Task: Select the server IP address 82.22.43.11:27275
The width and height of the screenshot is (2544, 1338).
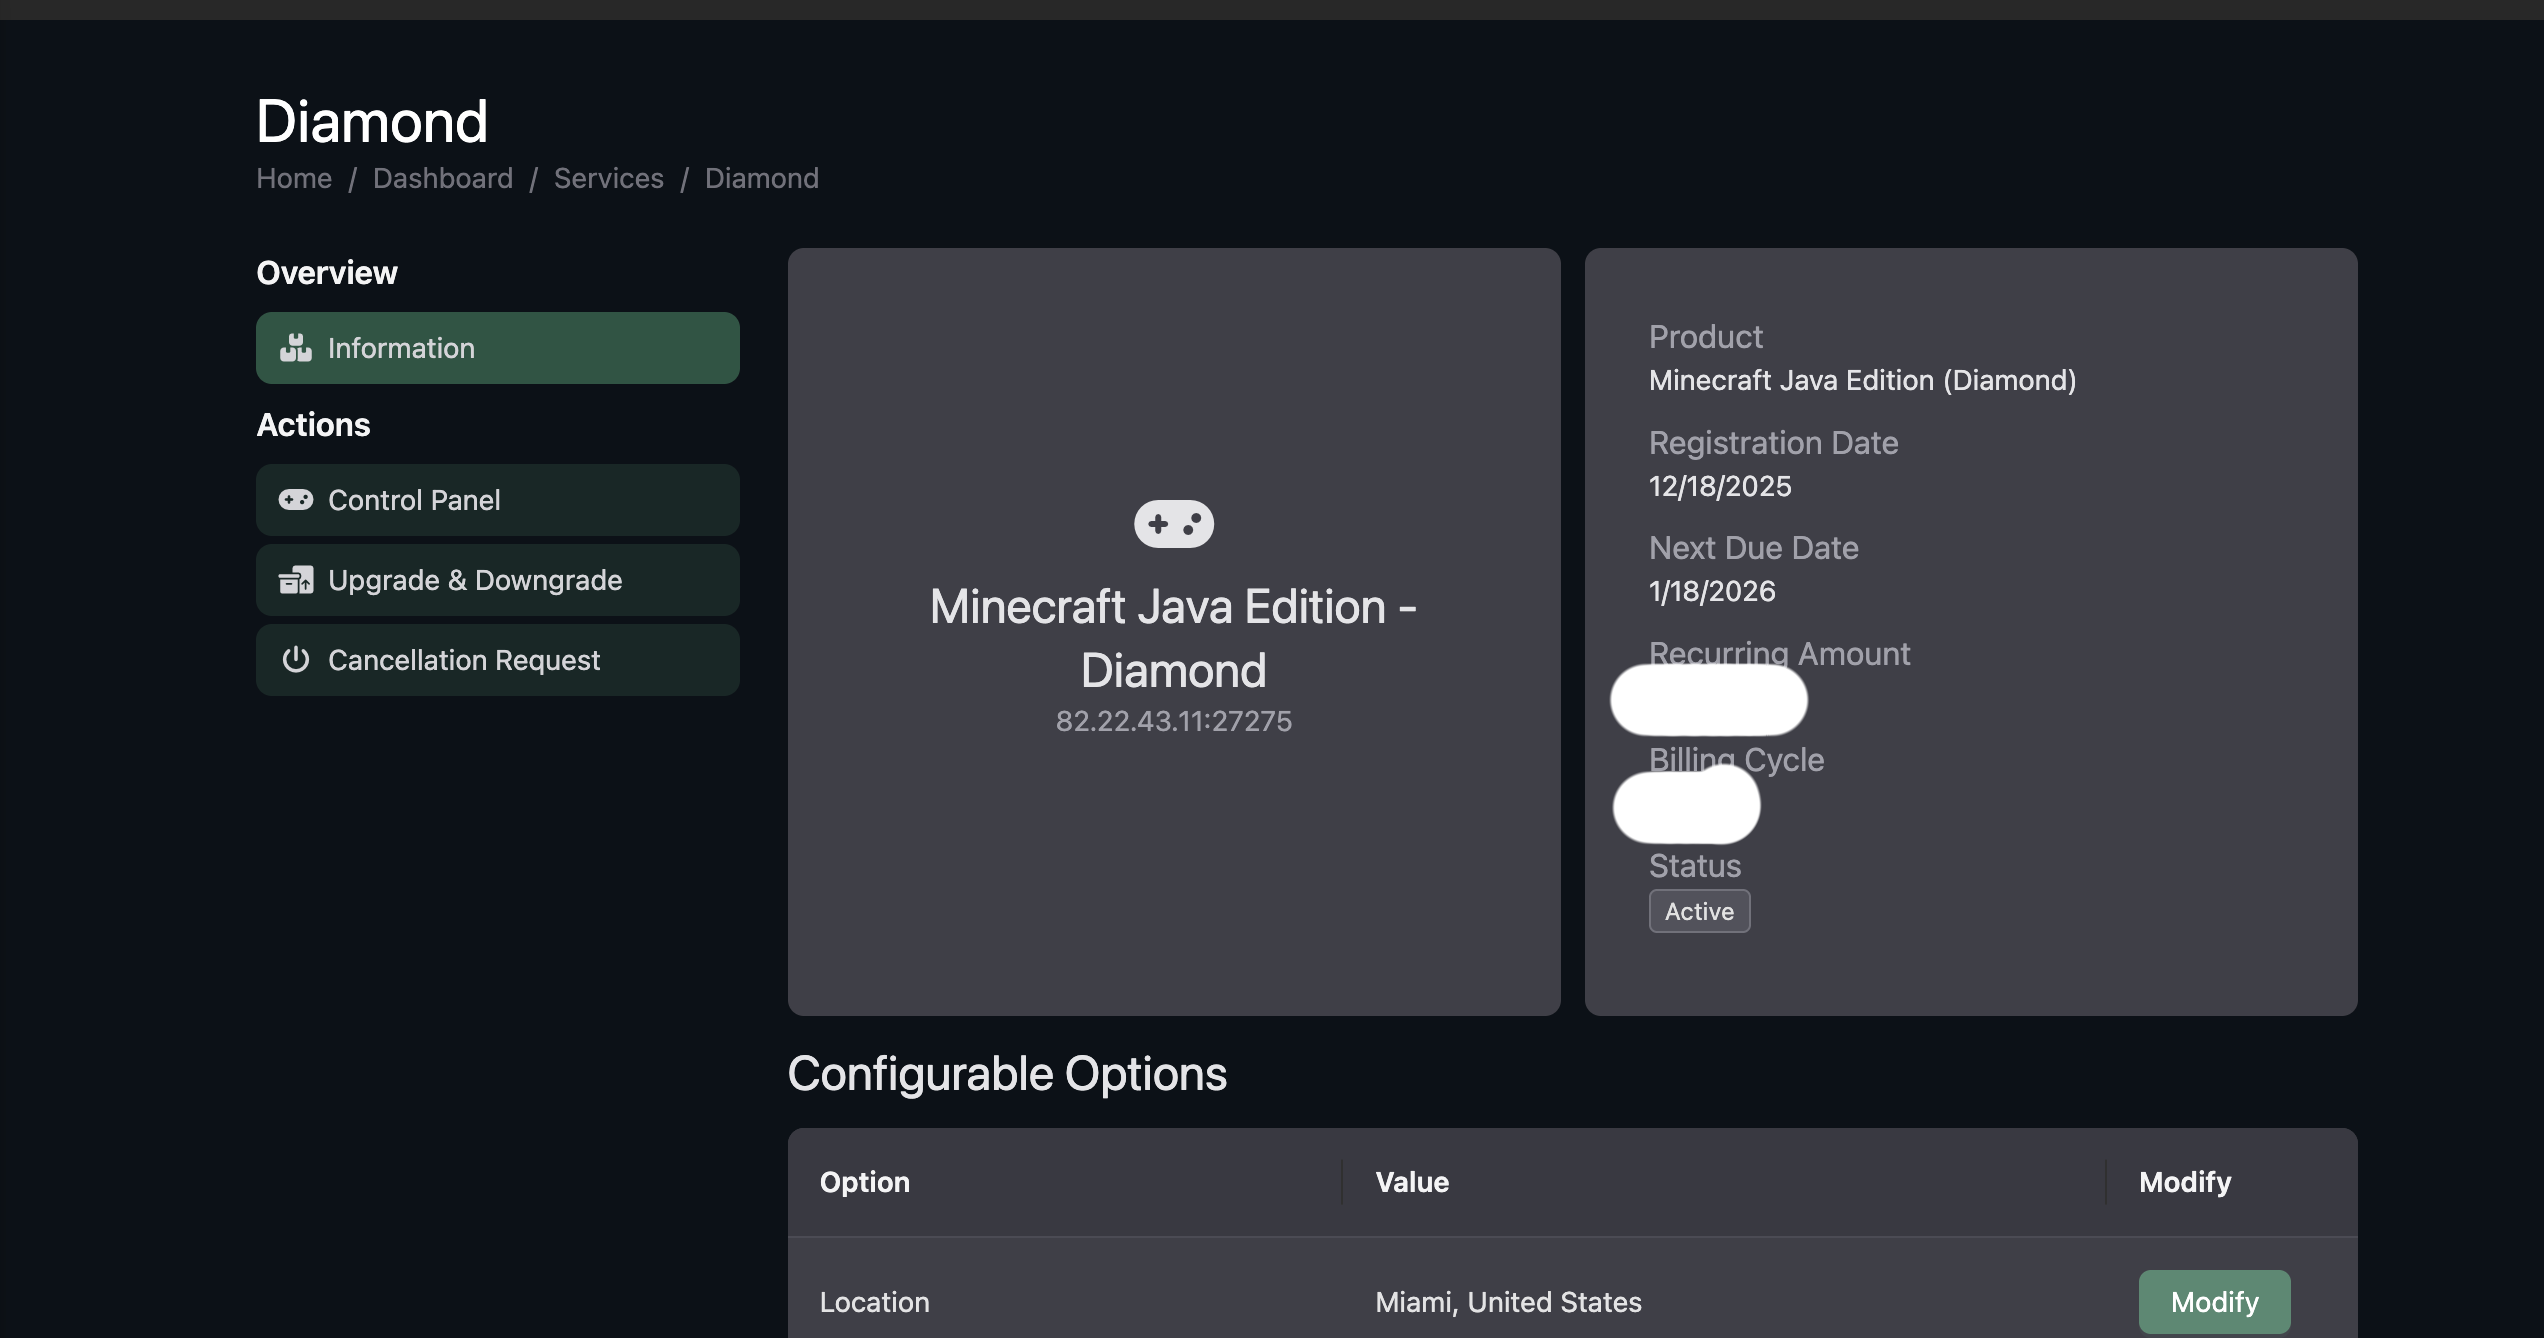Action: tap(1173, 721)
